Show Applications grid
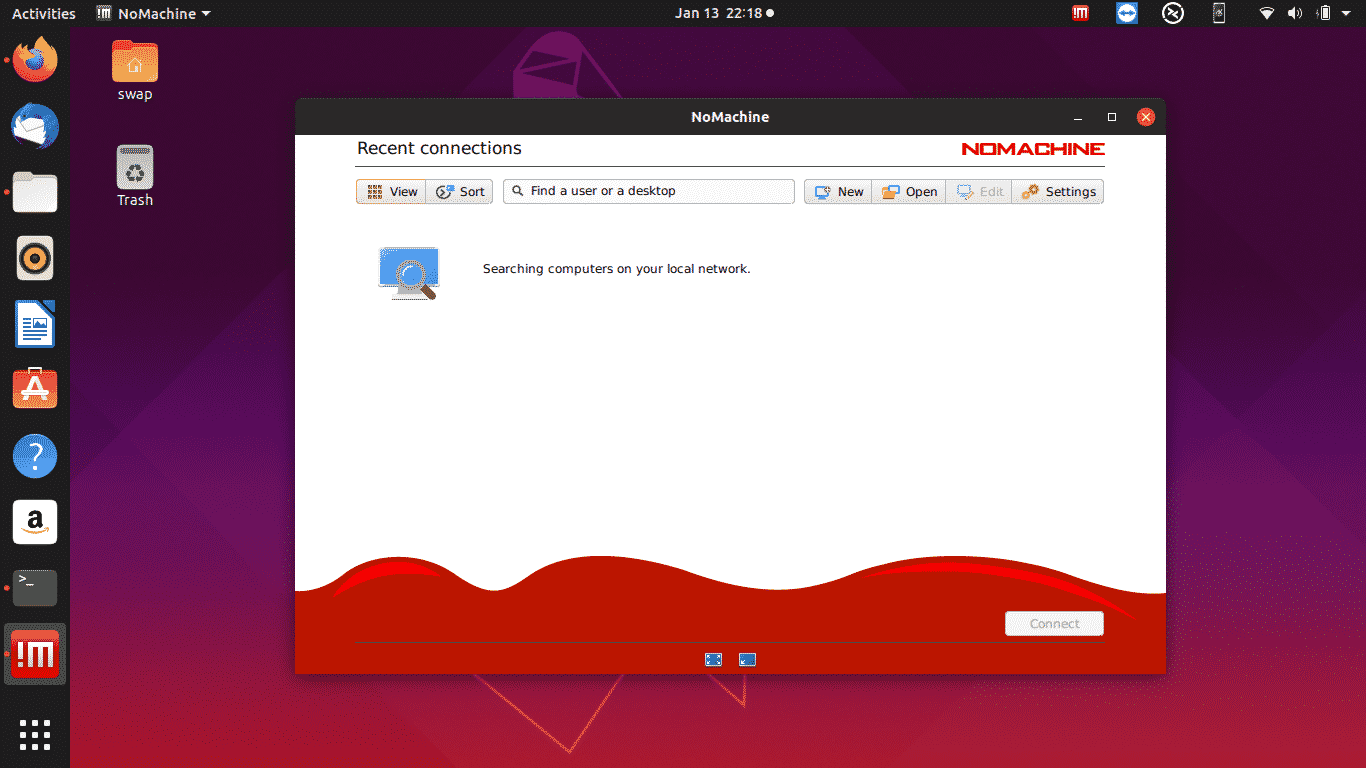 pos(35,734)
